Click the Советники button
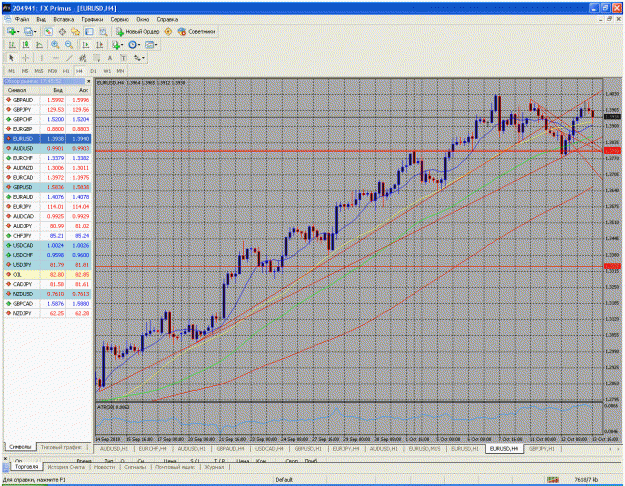Image resolution: width=625 pixels, height=486 pixels. [197, 31]
